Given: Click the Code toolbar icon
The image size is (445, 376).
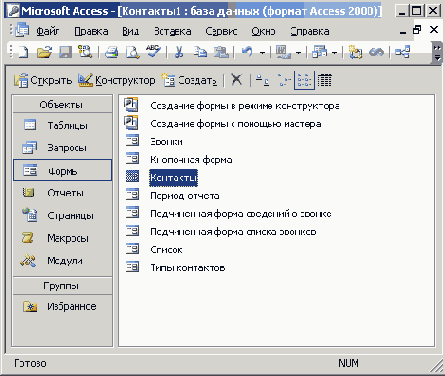Looking at the screenshot, I should coord(355,52).
